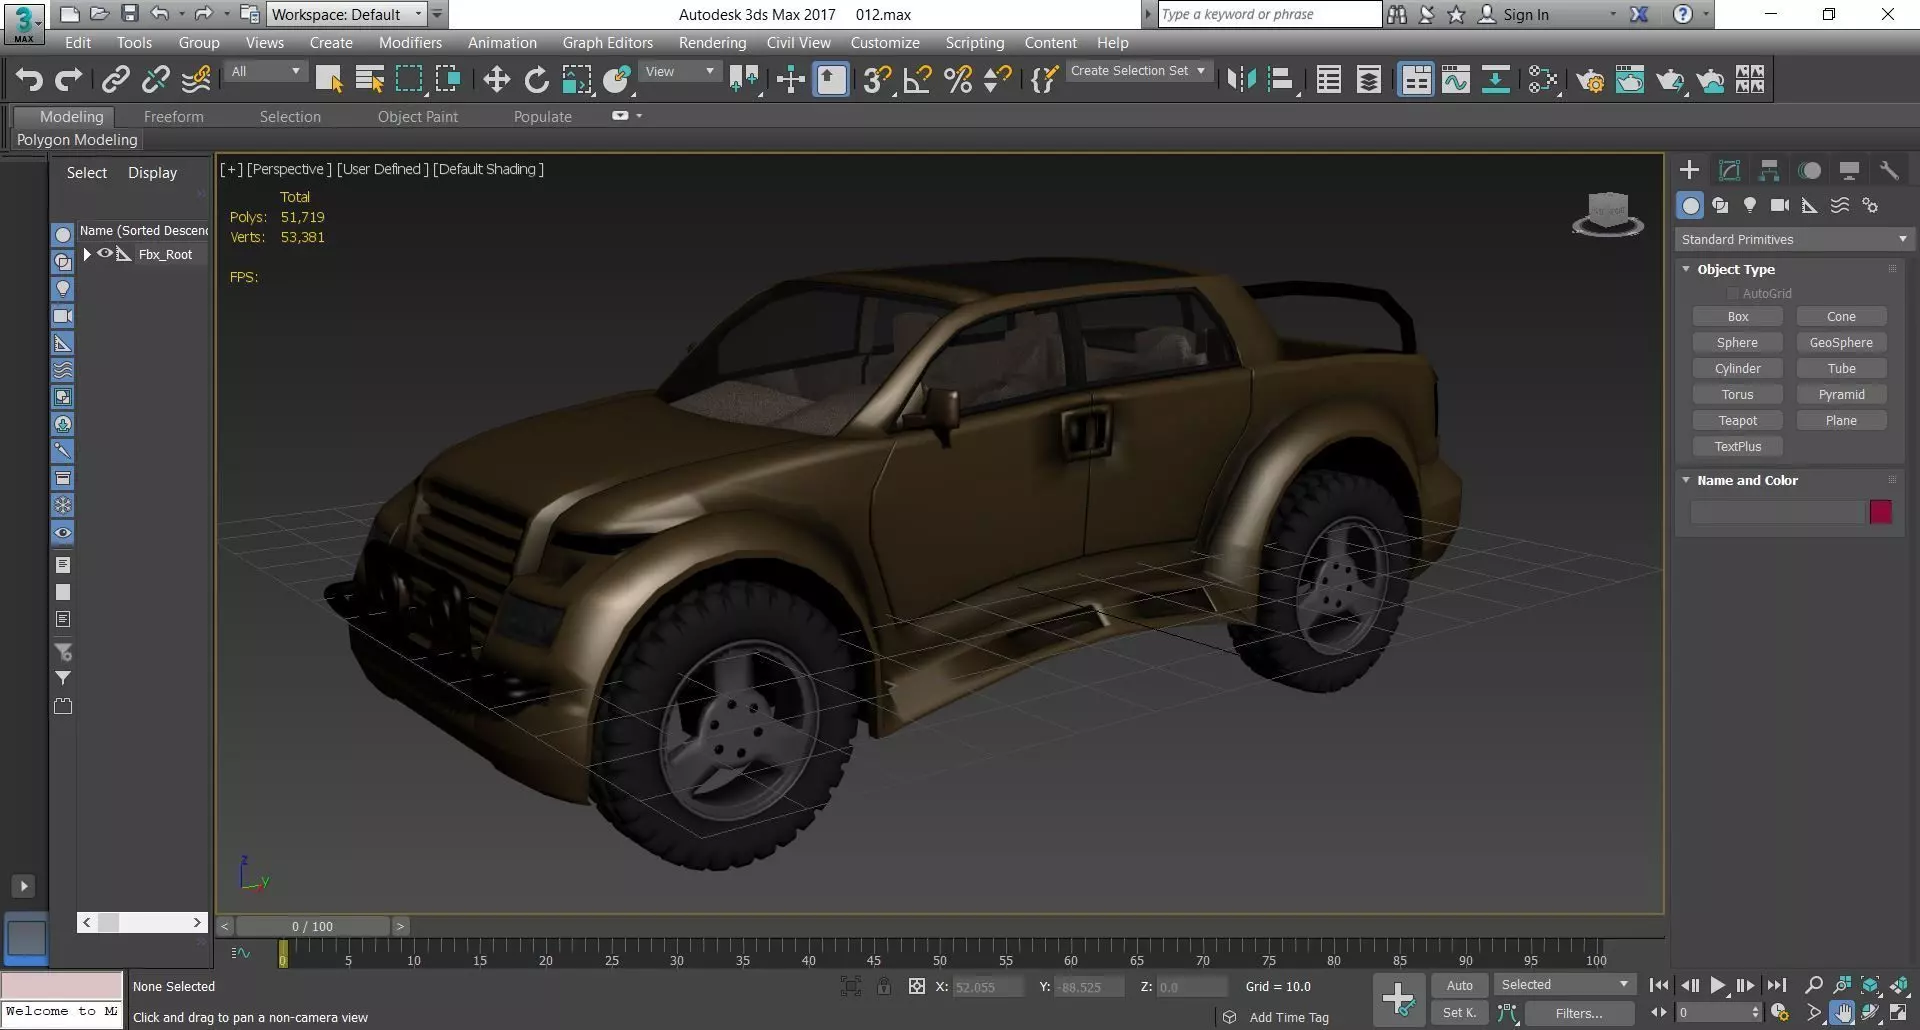Screen dimensions: 1920x1030
Task: Switch to Object Paint ribbon tab
Action: (417, 117)
